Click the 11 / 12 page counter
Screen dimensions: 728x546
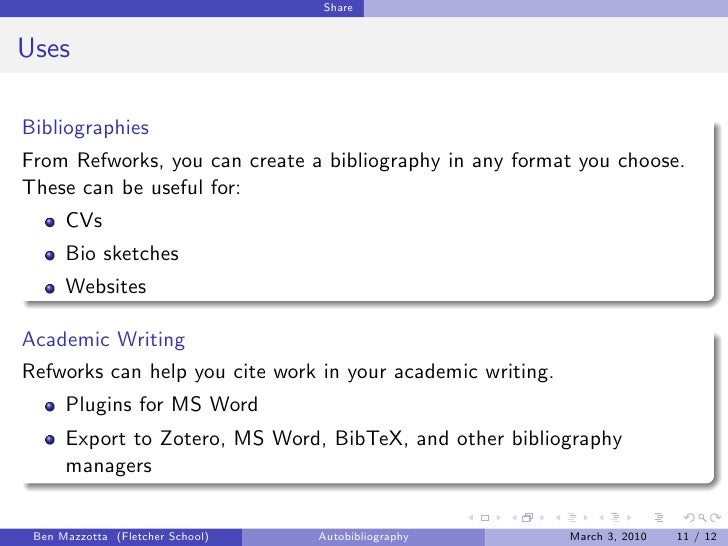696,536
